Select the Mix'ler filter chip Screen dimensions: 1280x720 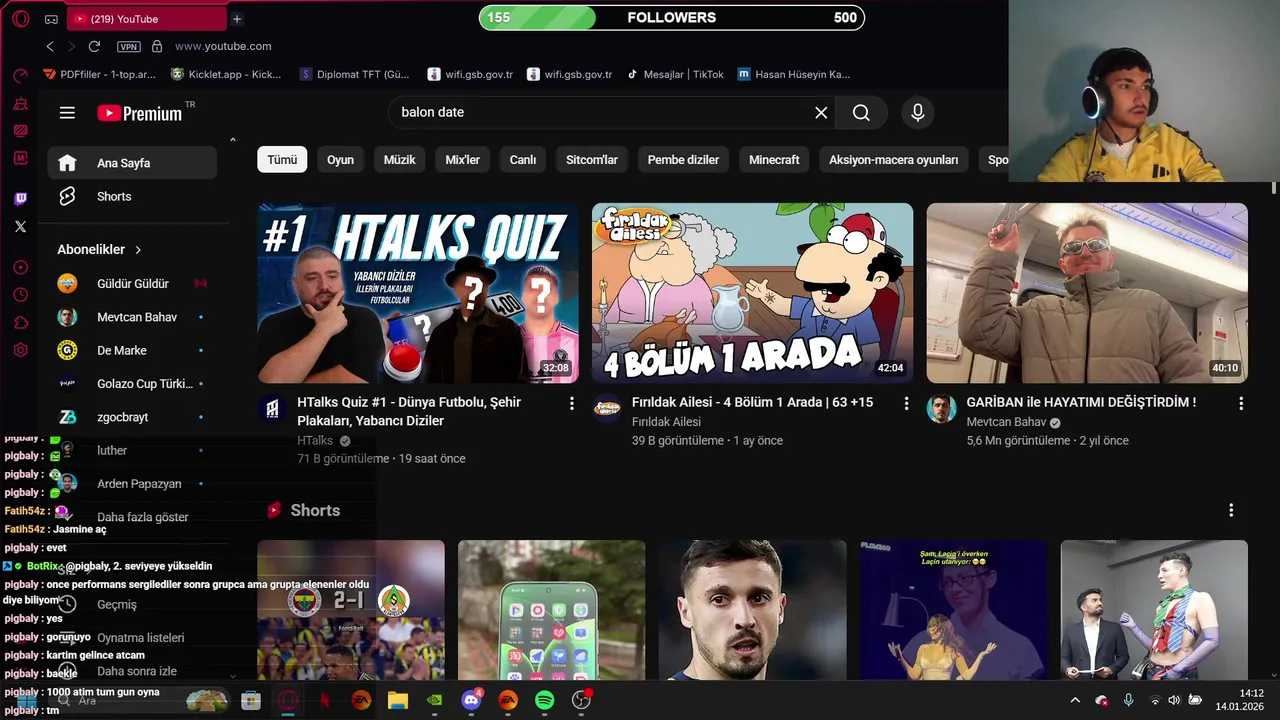[462, 160]
